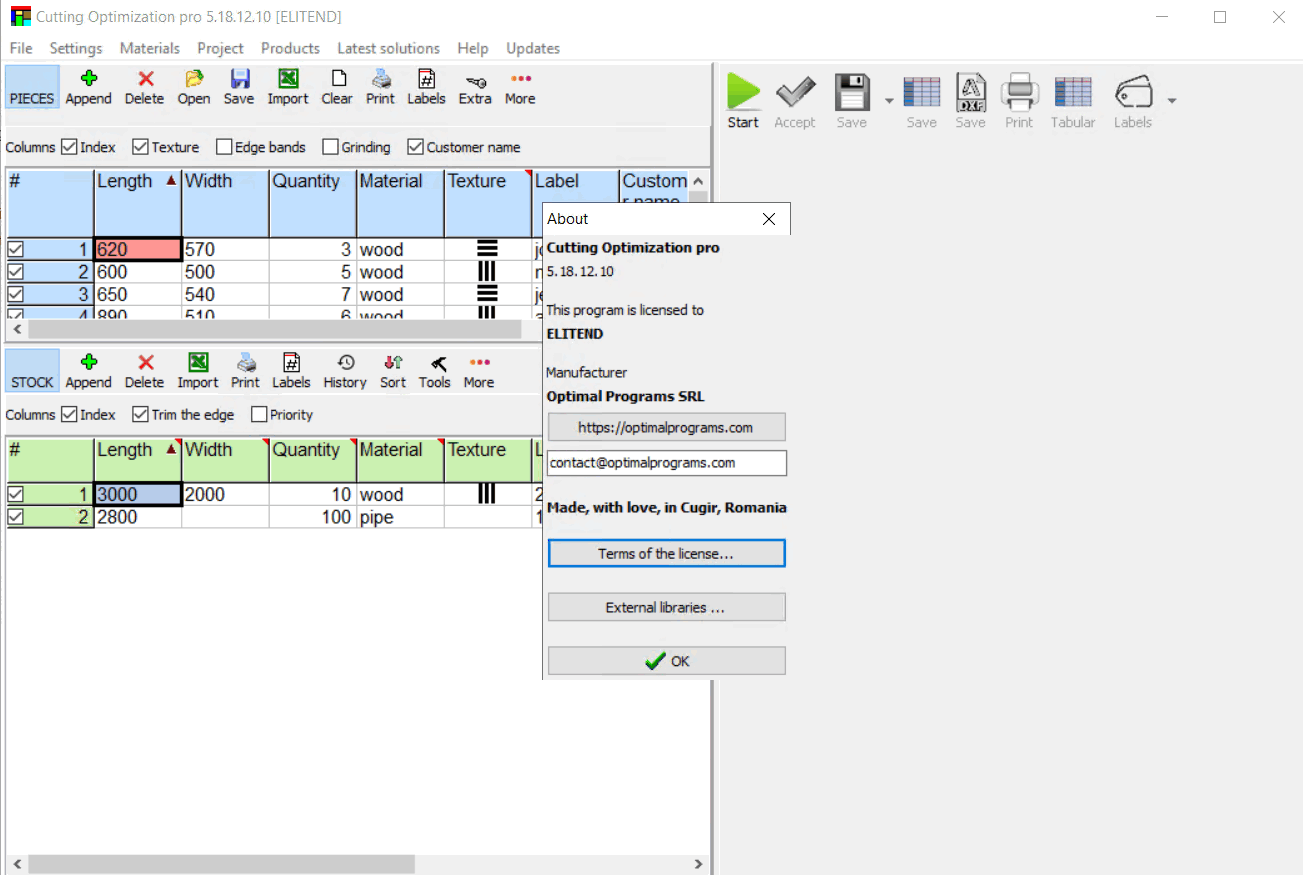Expand the dropdown arrow next to Labels
The width and height of the screenshot is (1303, 875).
[1172, 100]
